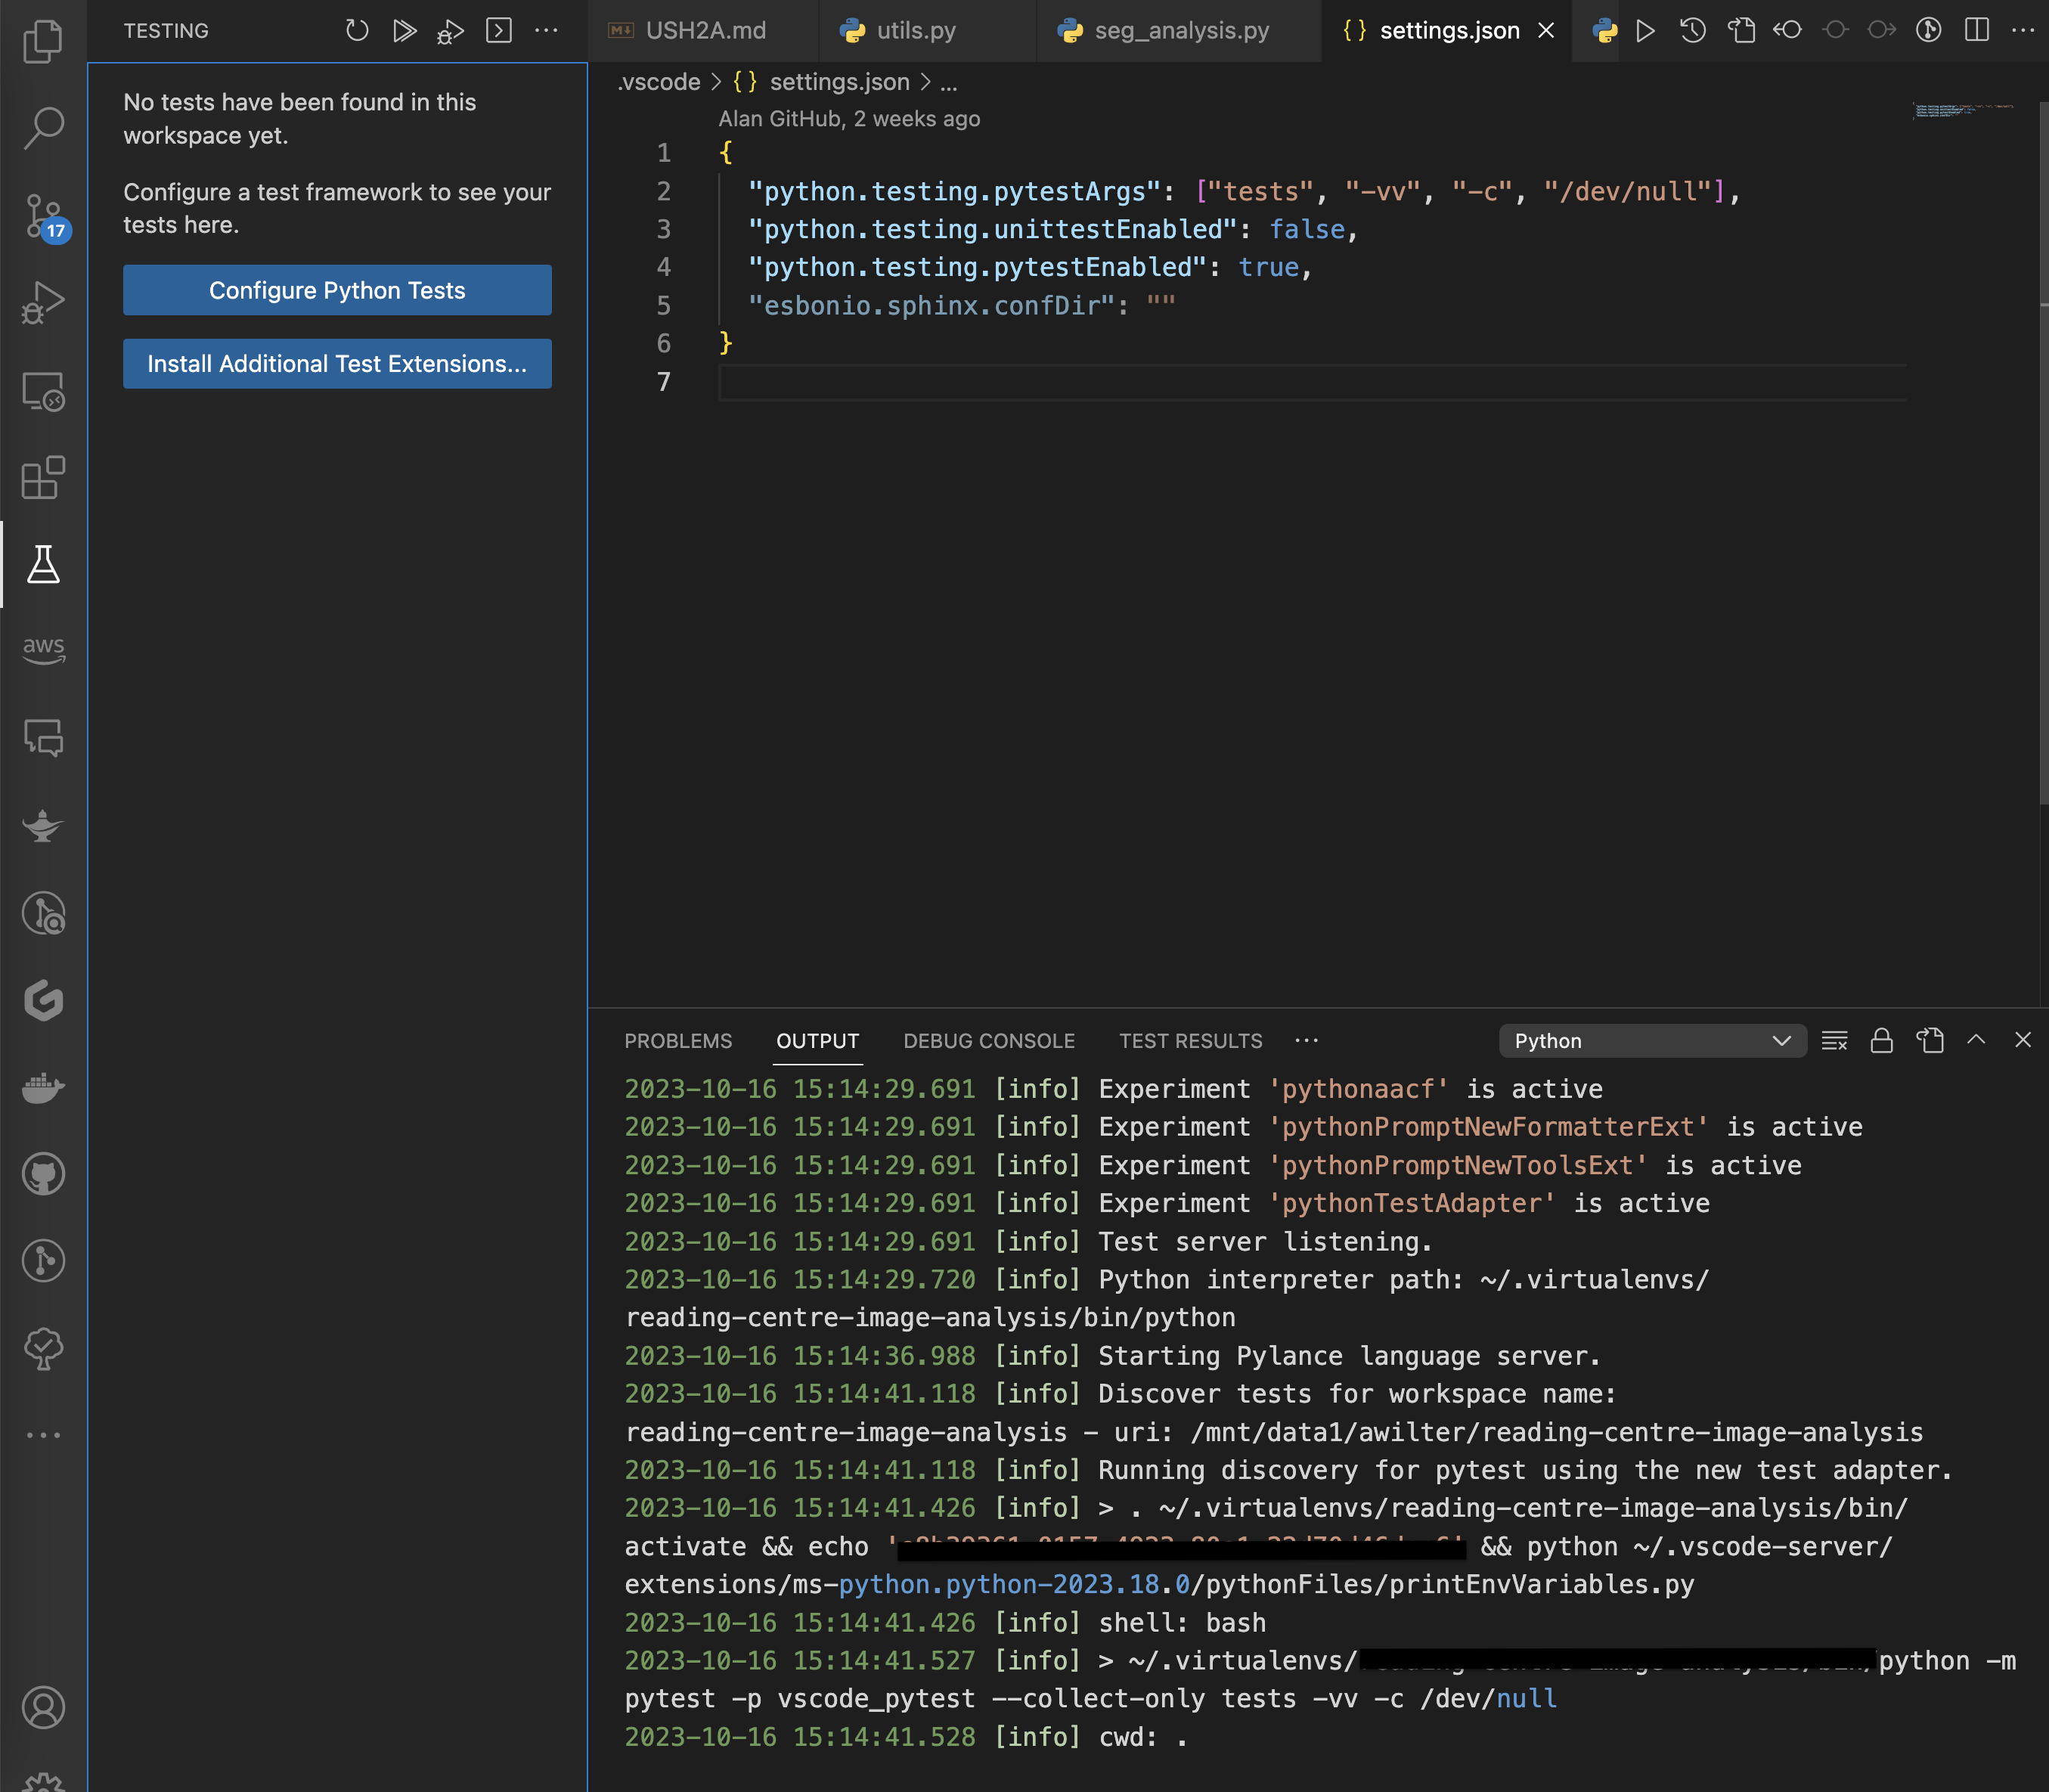This screenshot has width=2049, height=1792.
Task: Open the AWS Toolkit sidebar
Action: [44, 649]
